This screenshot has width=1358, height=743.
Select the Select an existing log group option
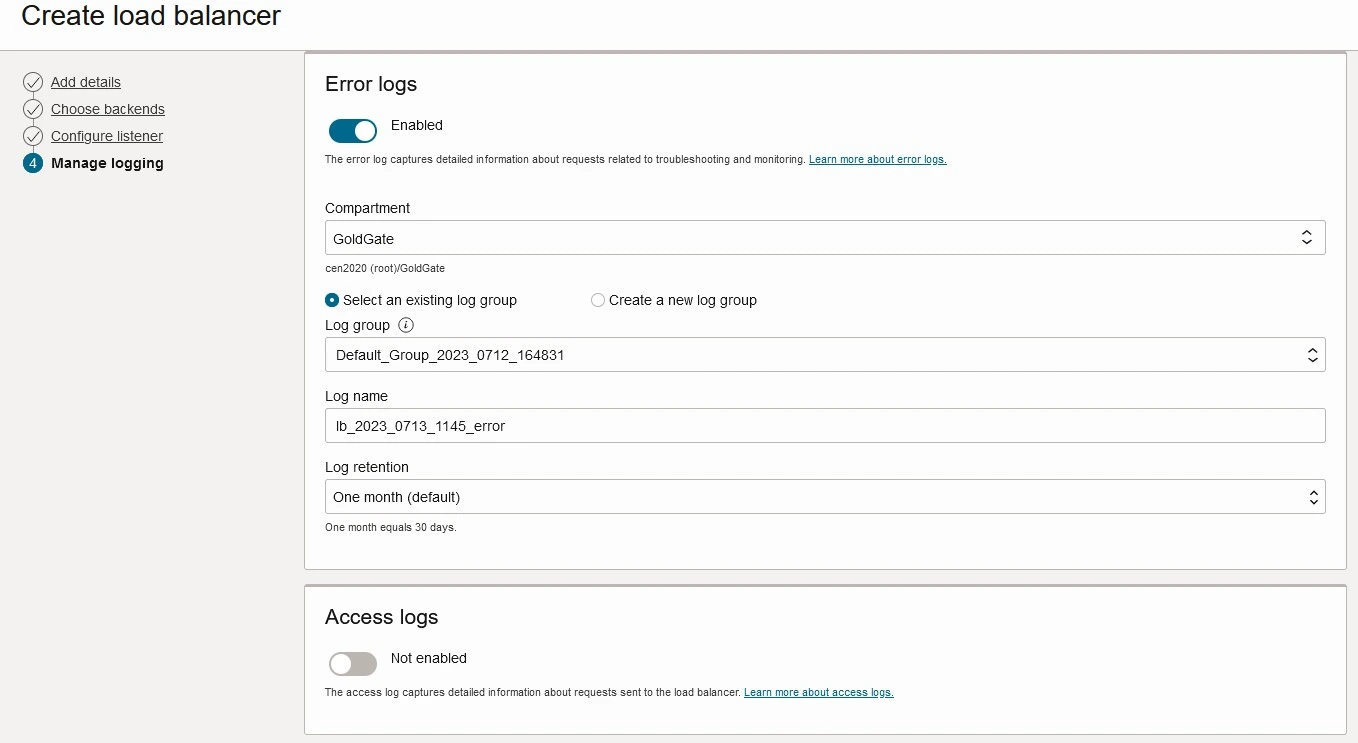[x=331, y=300]
